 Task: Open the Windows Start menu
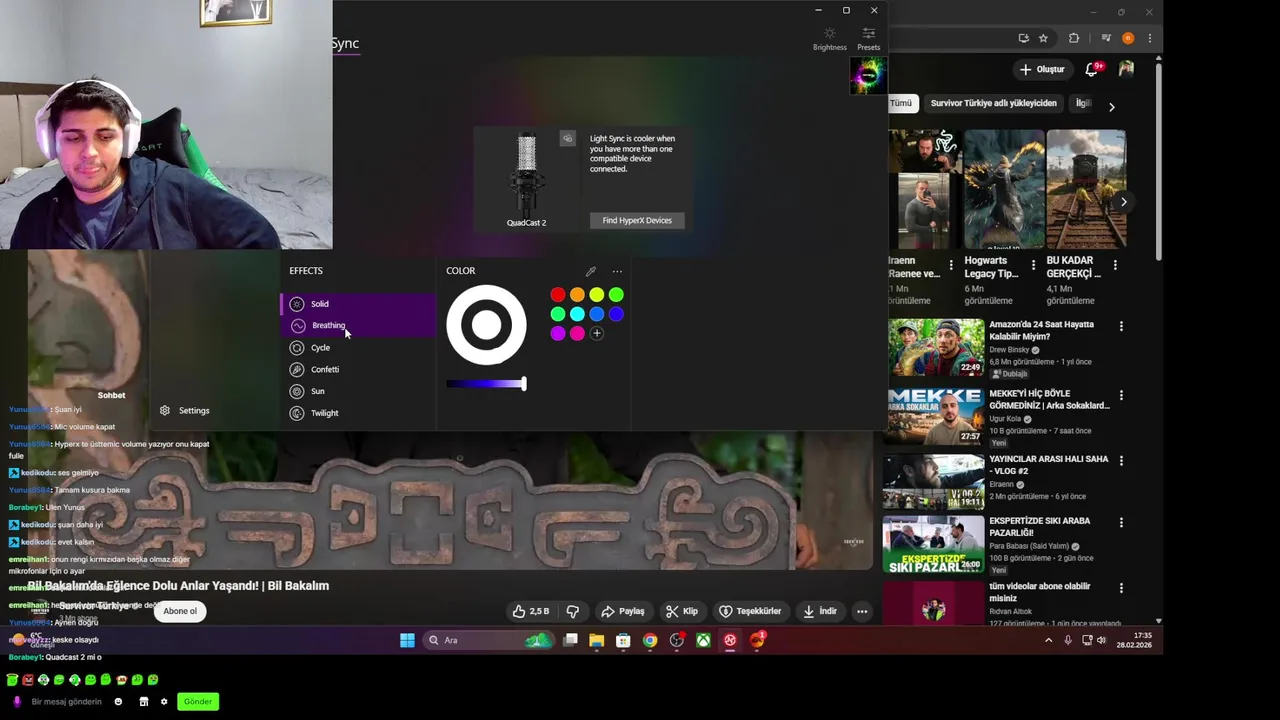click(x=407, y=640)
